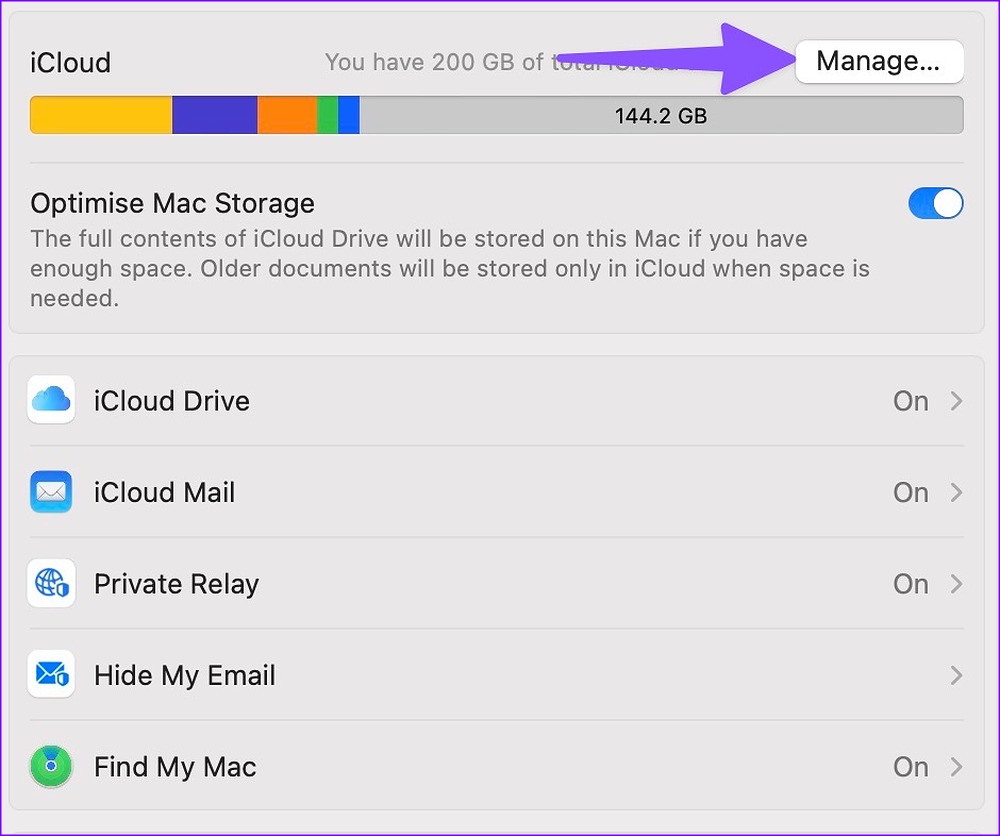Click the iCloud Mail On status
This screenshot has width=1000, height=836.
910,492
